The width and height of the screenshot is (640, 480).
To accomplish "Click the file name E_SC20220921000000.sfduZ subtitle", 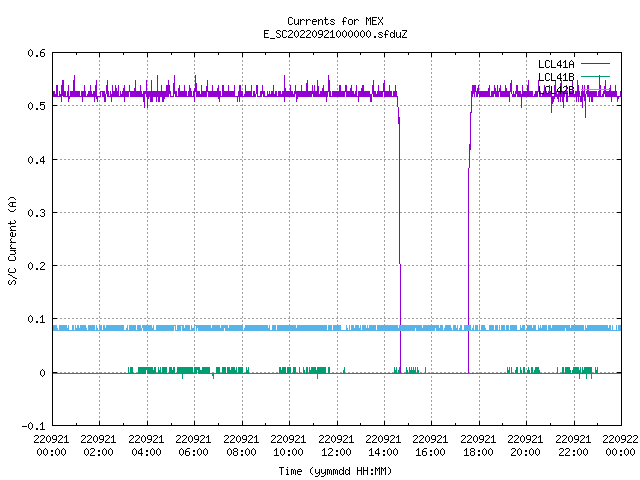I will point(335,34).
